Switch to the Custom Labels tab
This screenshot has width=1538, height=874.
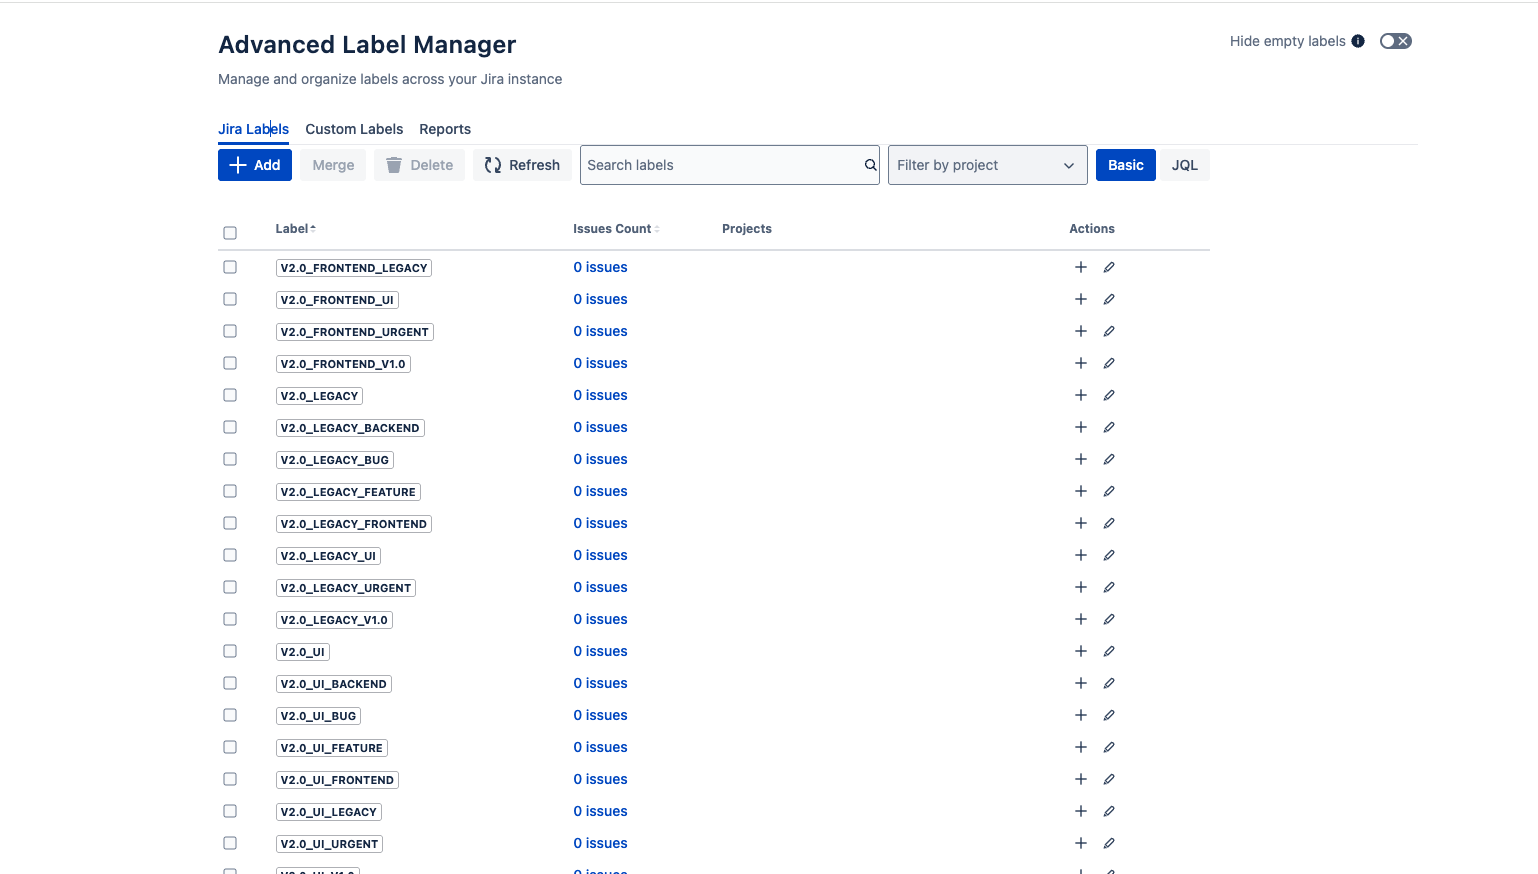pyautogui.click(x=354, y=129)
